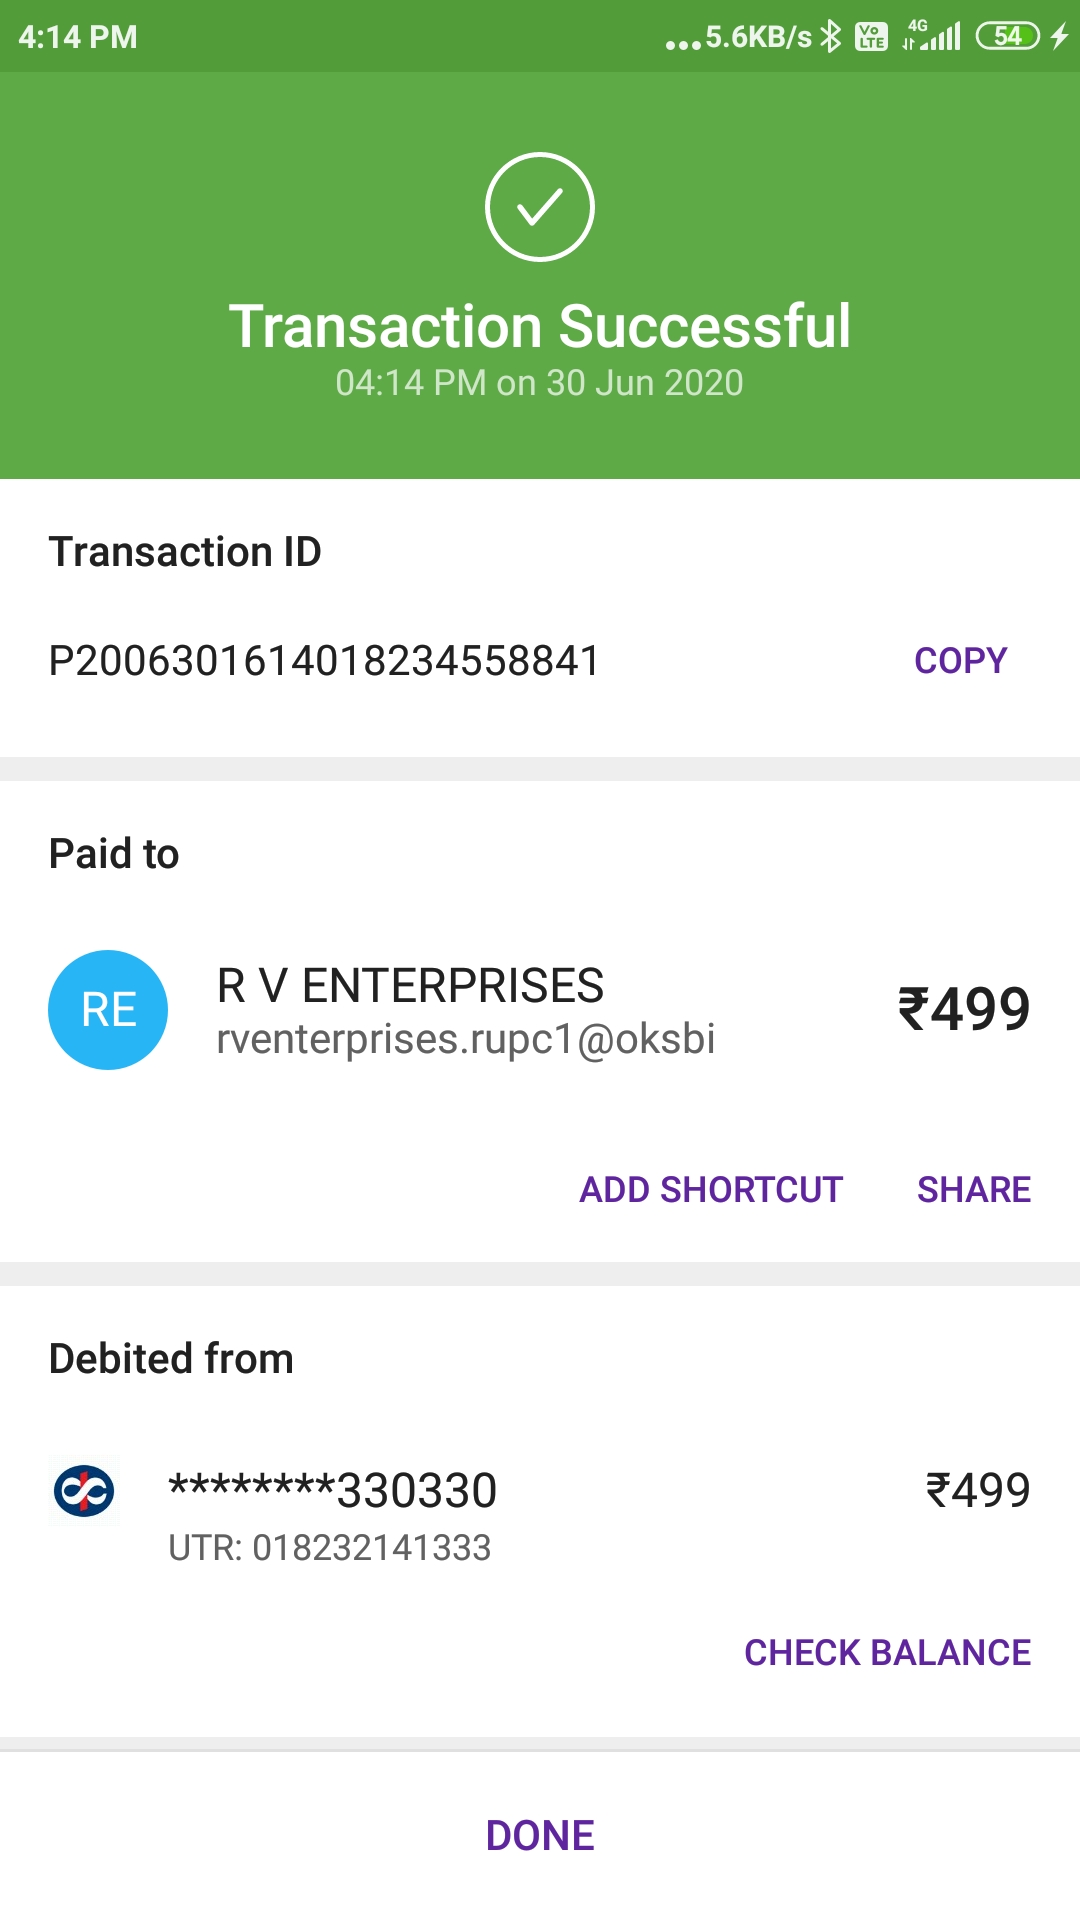
Task: Tap the masked account number ending 330330
Action: point(333,1491)
